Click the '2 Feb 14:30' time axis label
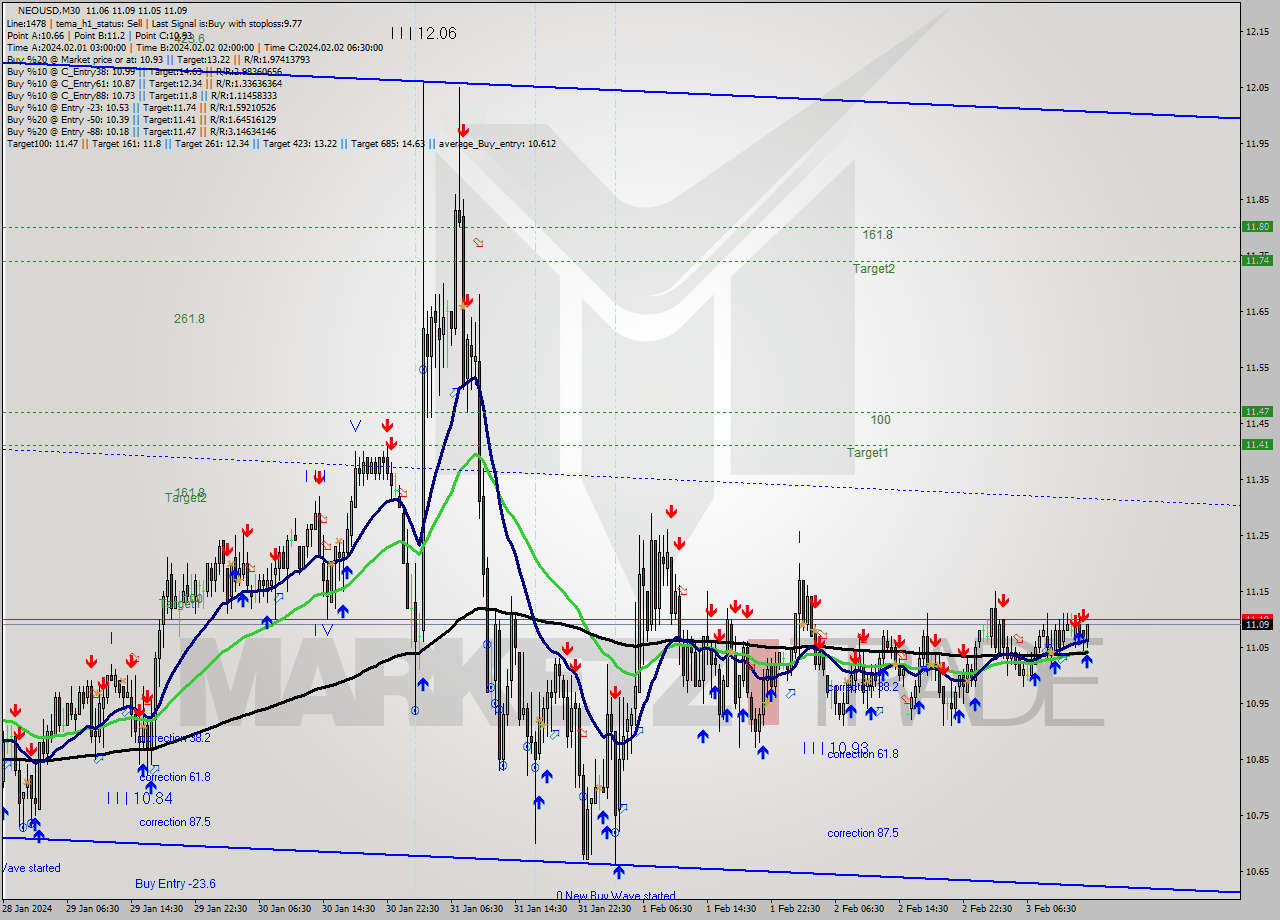This screenshot has height=920, width=1280. 923,909
